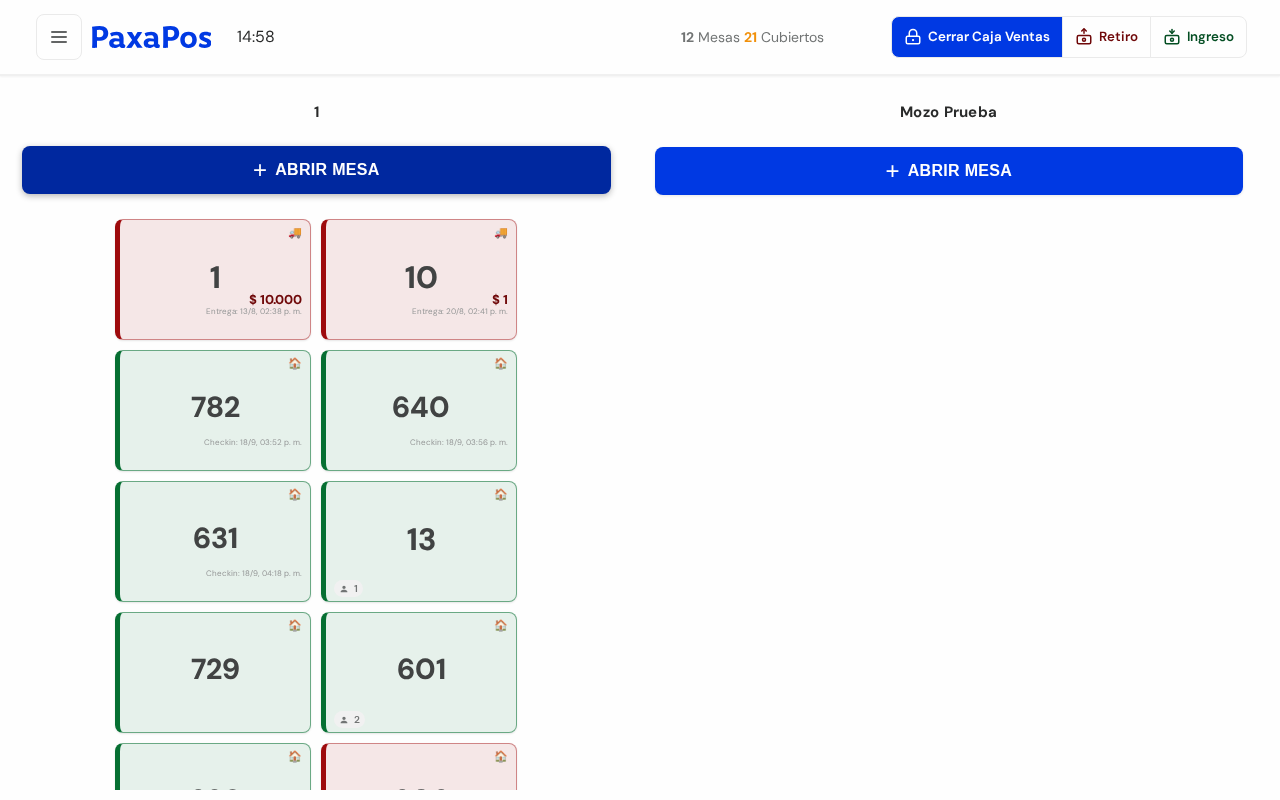Click house icon on table 631
This screenshot has height=800, width=1280.
click(x=295, y=495)
